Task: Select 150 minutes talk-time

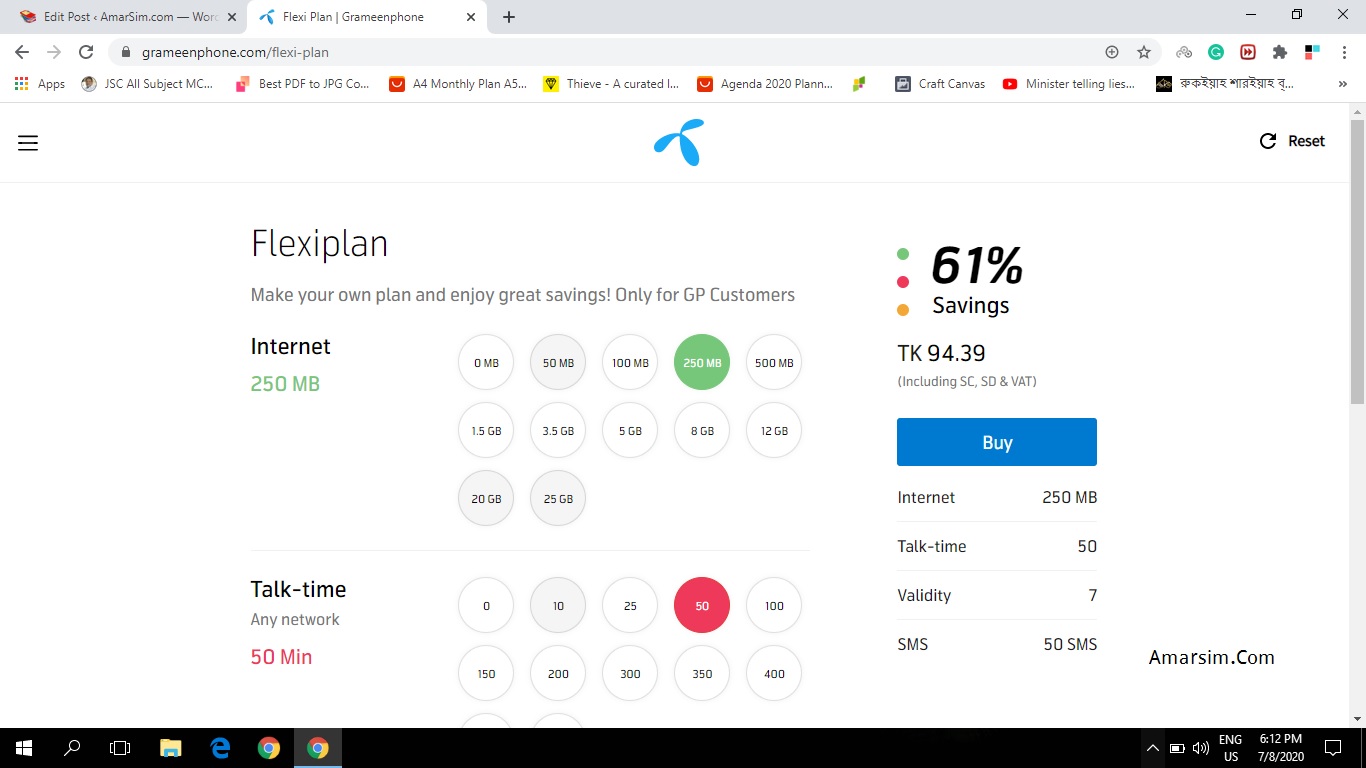Action: (x=486, y=673)
